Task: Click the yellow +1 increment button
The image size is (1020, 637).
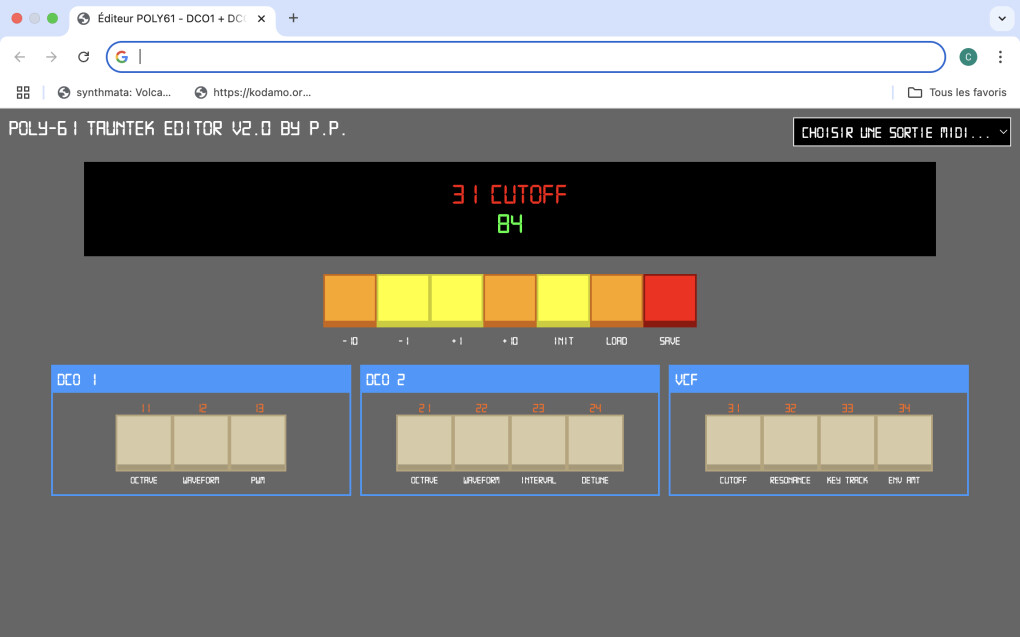Action: (457, 301)
